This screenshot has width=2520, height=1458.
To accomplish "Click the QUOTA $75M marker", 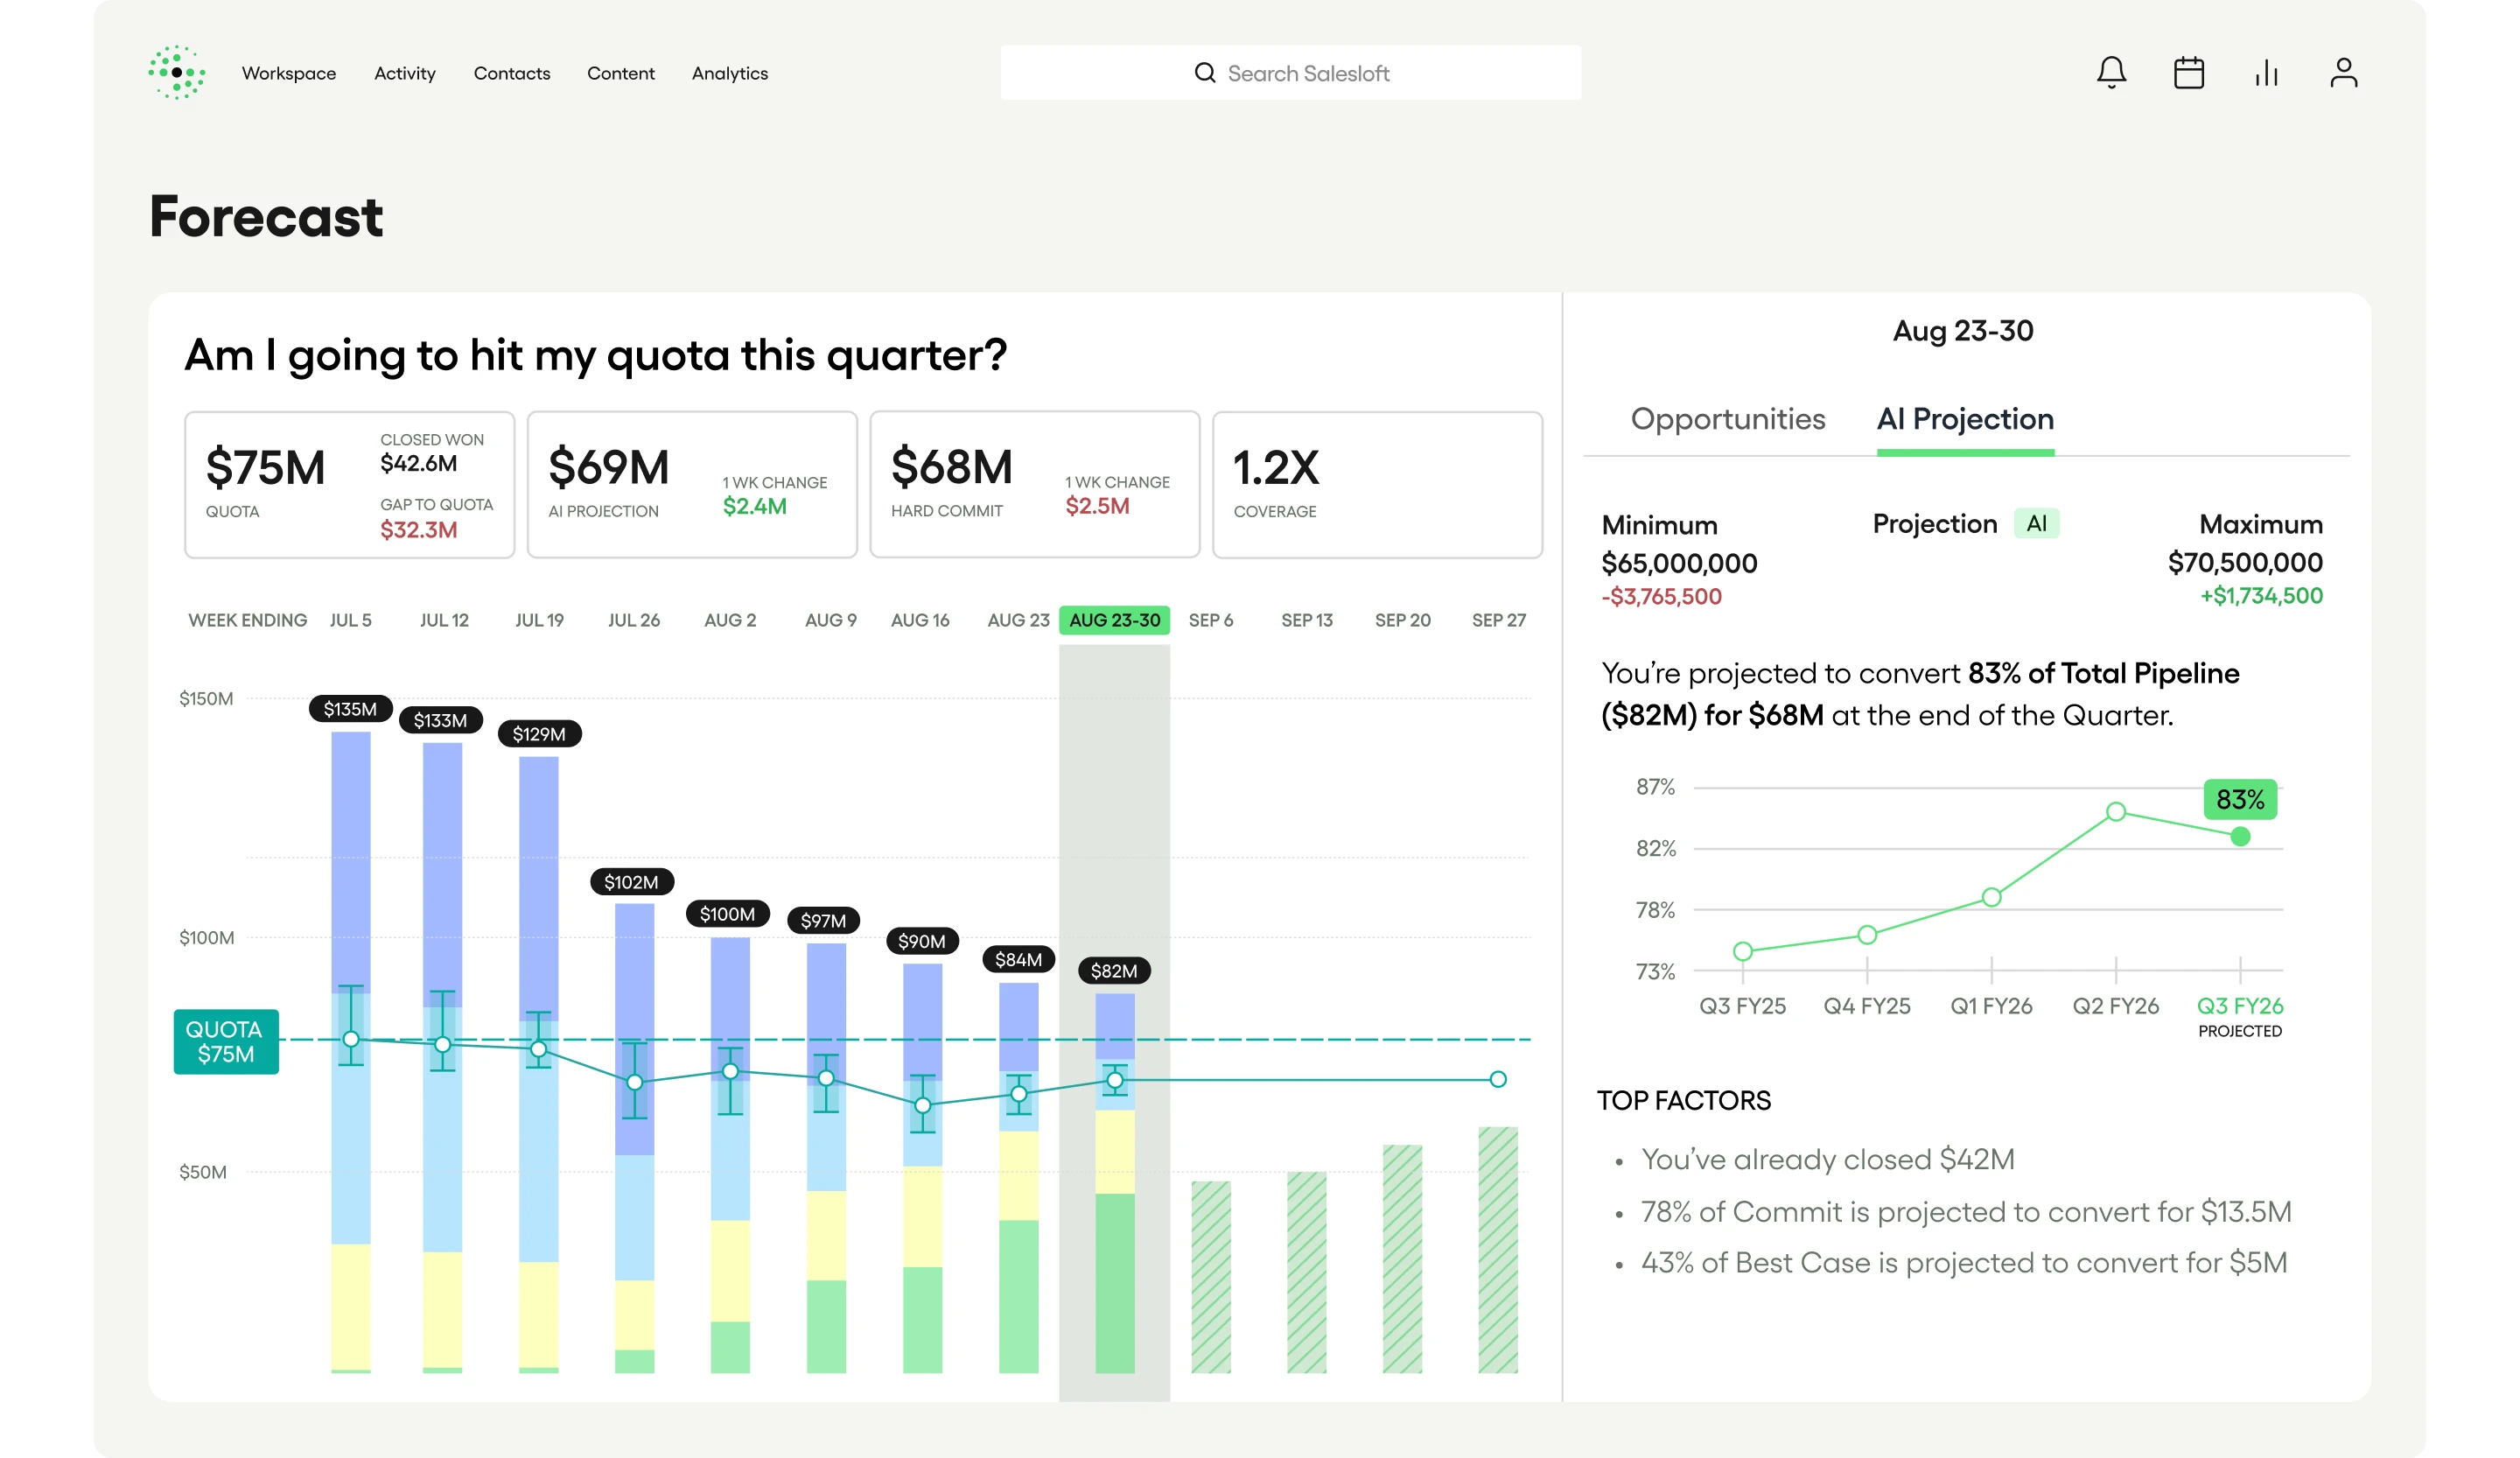I will point(226,1042).
